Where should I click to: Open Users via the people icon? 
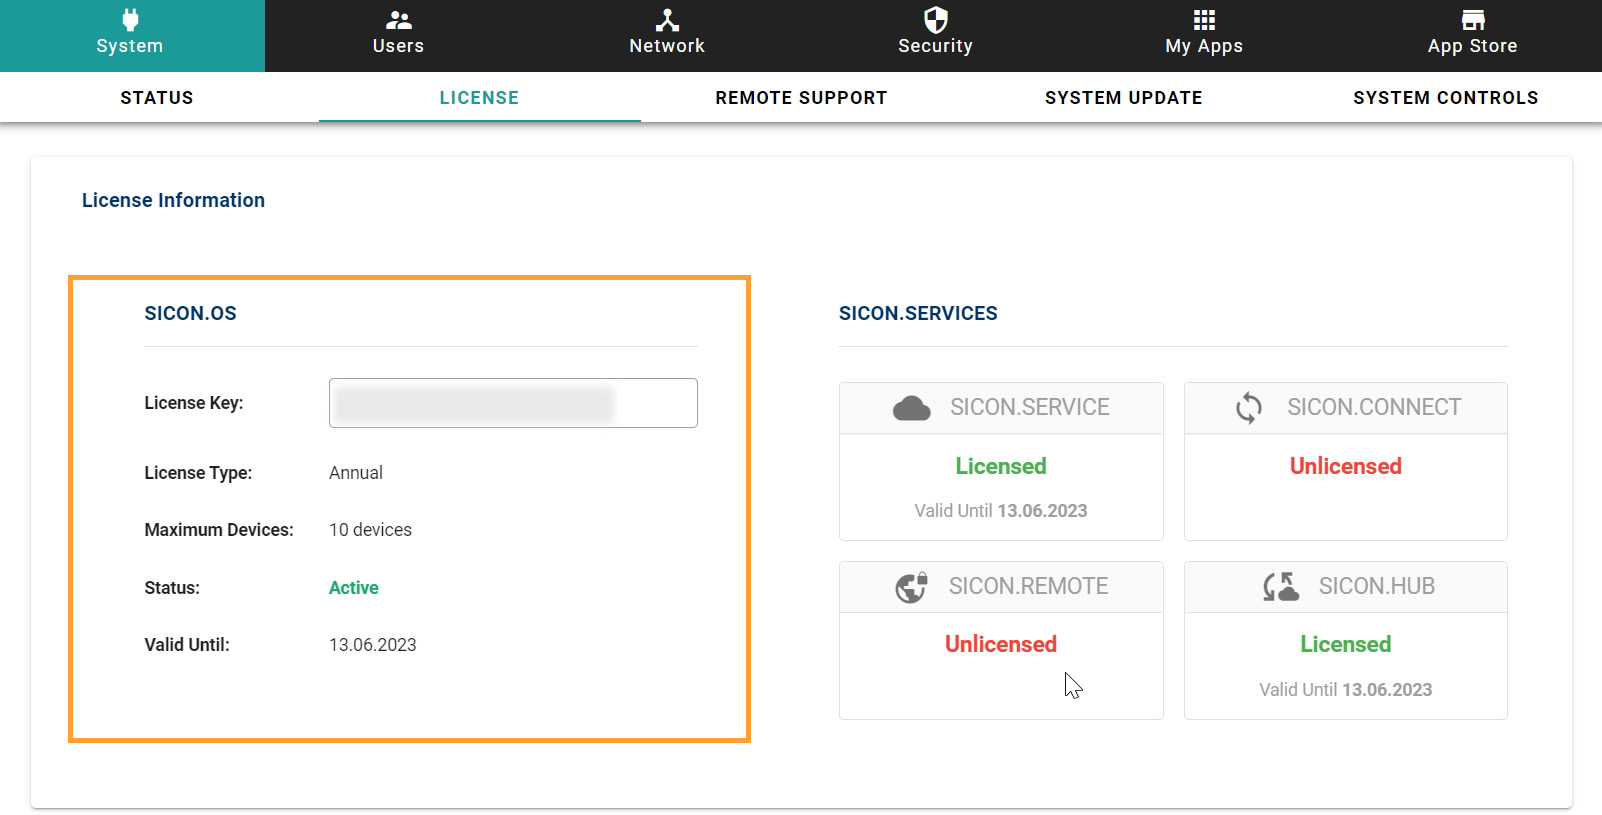click(398, 20)
